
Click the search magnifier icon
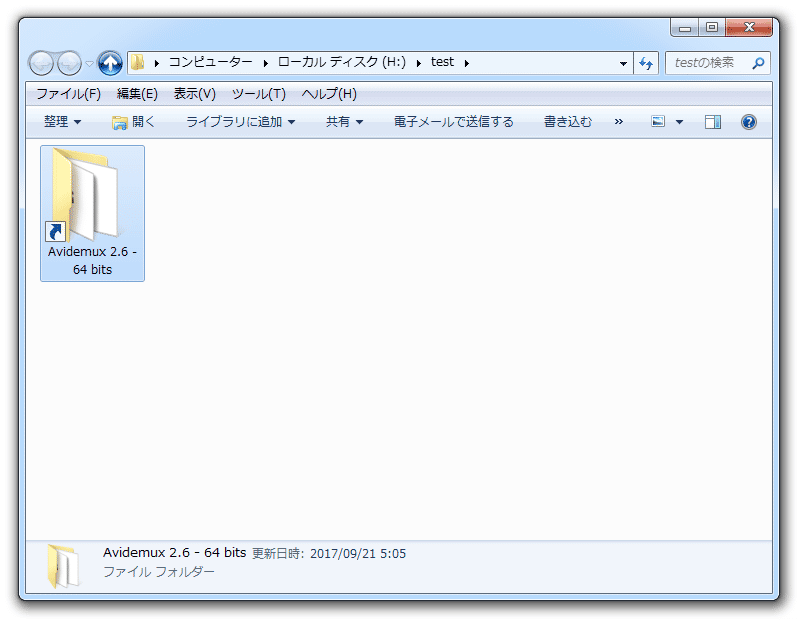[x=758, y=63]
